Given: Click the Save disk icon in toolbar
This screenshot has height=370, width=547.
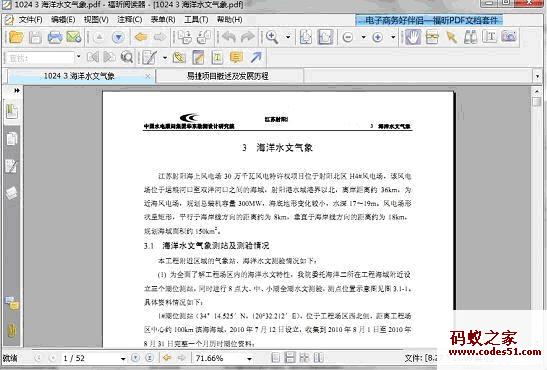Looking at the screenshot, I should pyautogui.click(x=35, y=37).
